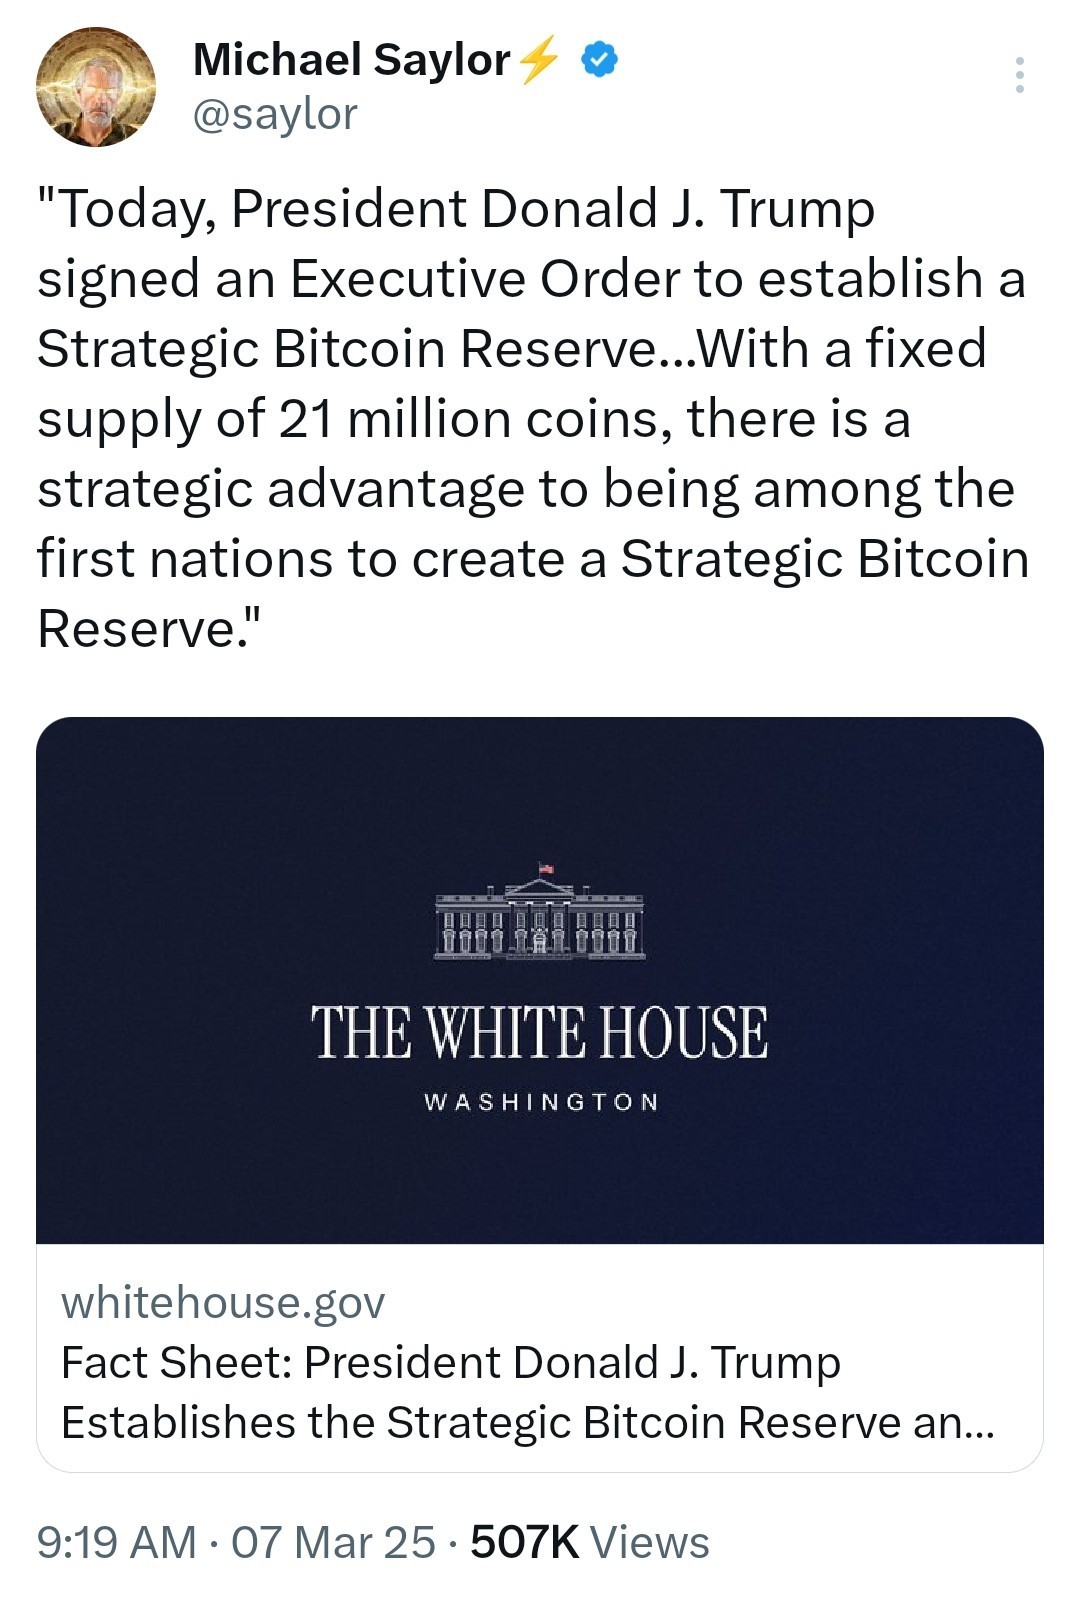This screenshot has width=1080, height=1598.
Task: Open The White House link preview image
Action: coord(540,980)
